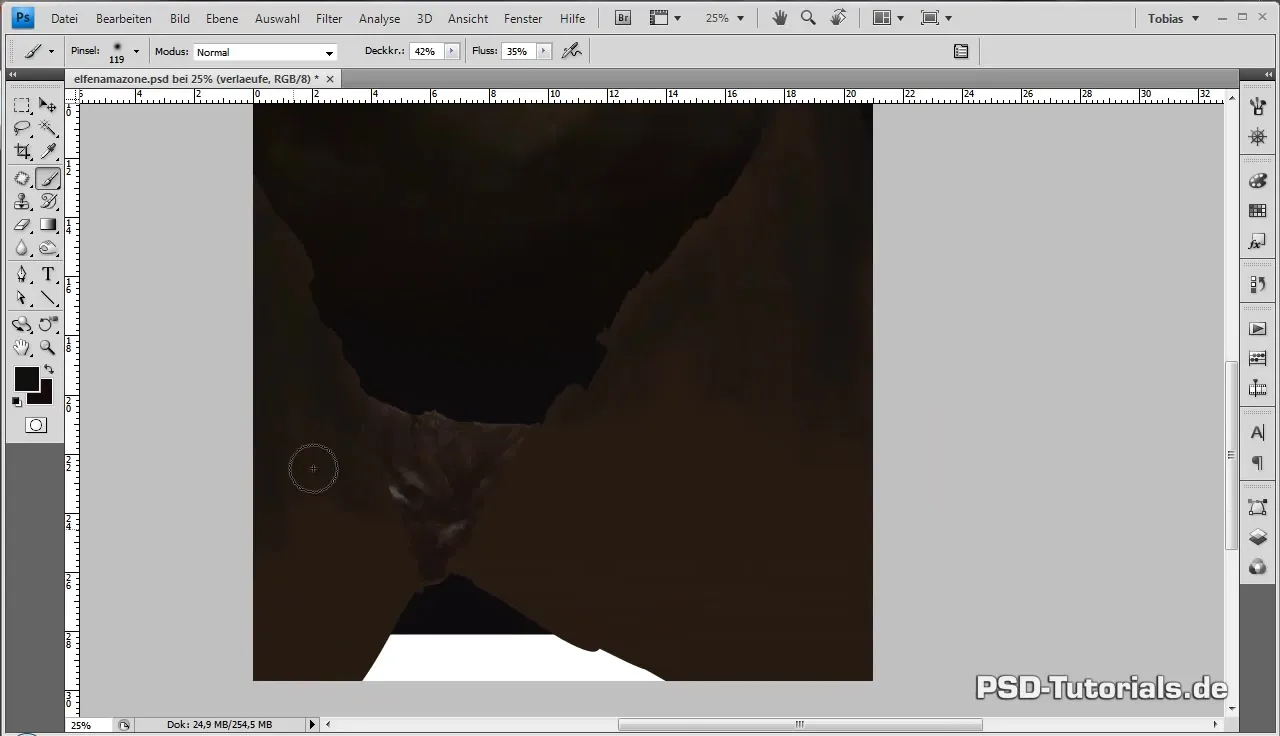Select the Crop tool
The height and width of the screenshot is (736, 1280).
(22, 151)
